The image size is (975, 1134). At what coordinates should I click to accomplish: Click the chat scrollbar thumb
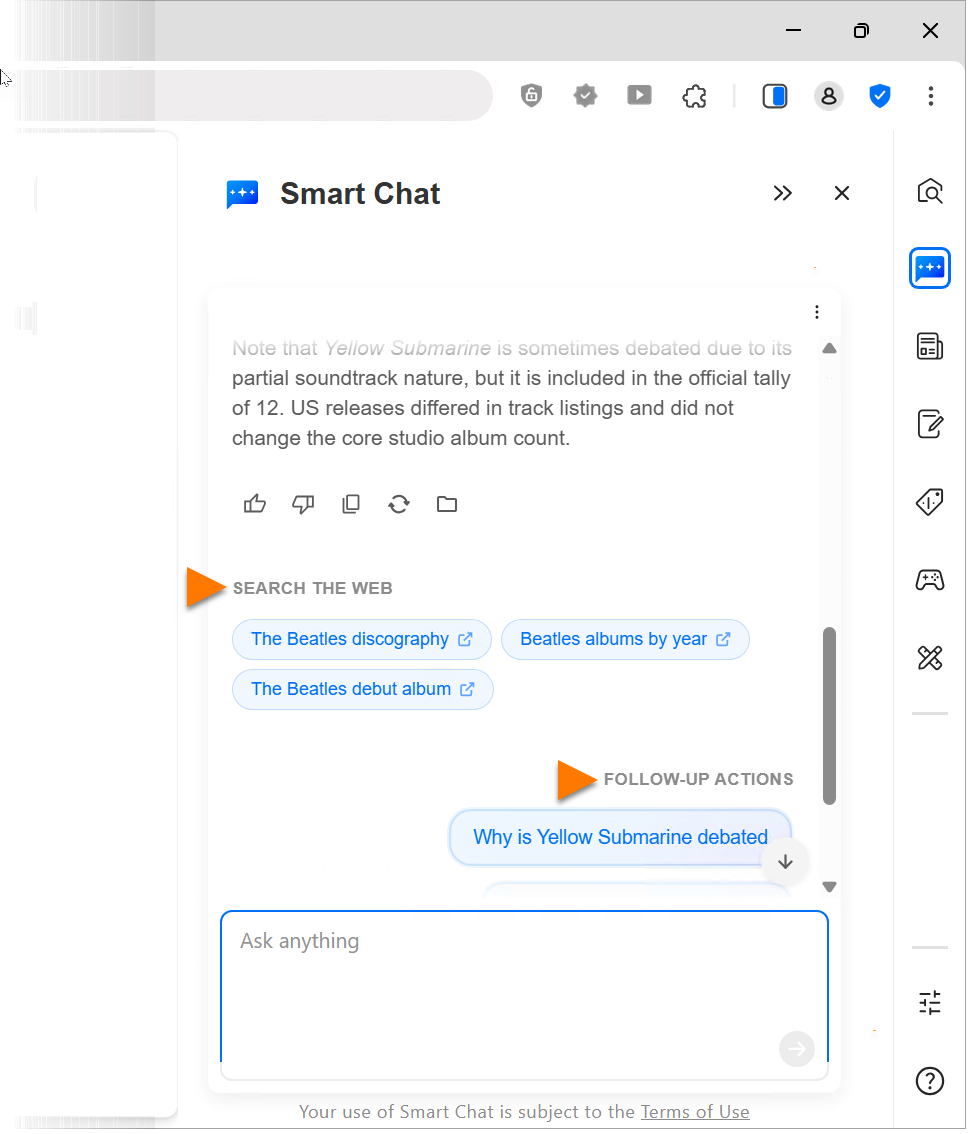point(830,716)
